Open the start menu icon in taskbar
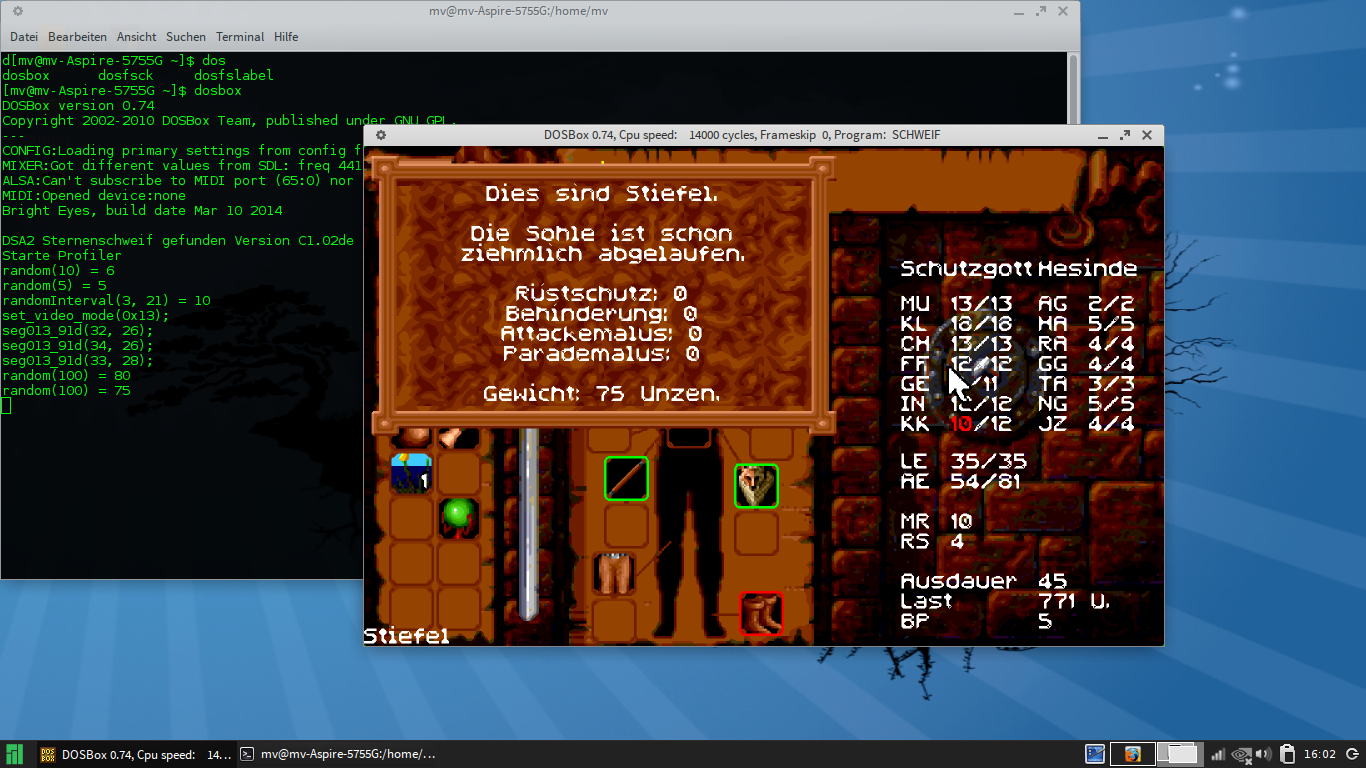This screenshot has height=768, width=1366. 15,754
